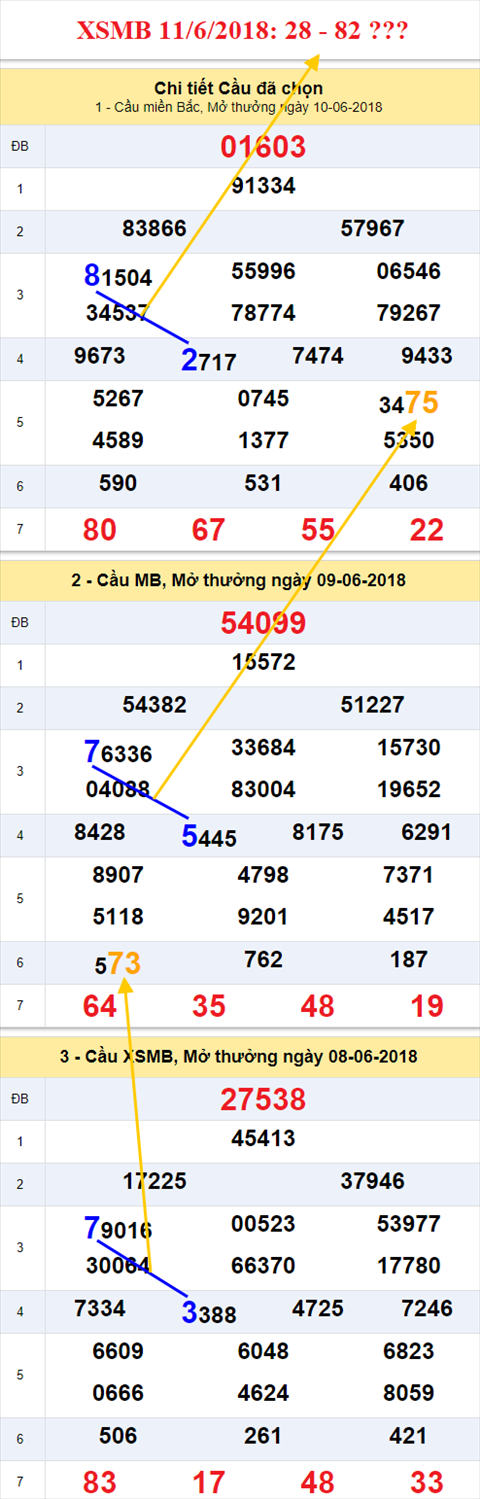Viewport: 480px width, 1499px height.
Task: Select the heading 3 - Cầu XSMB 08-06-2018
Action: pyautogui.click(x=239, y=1057)
